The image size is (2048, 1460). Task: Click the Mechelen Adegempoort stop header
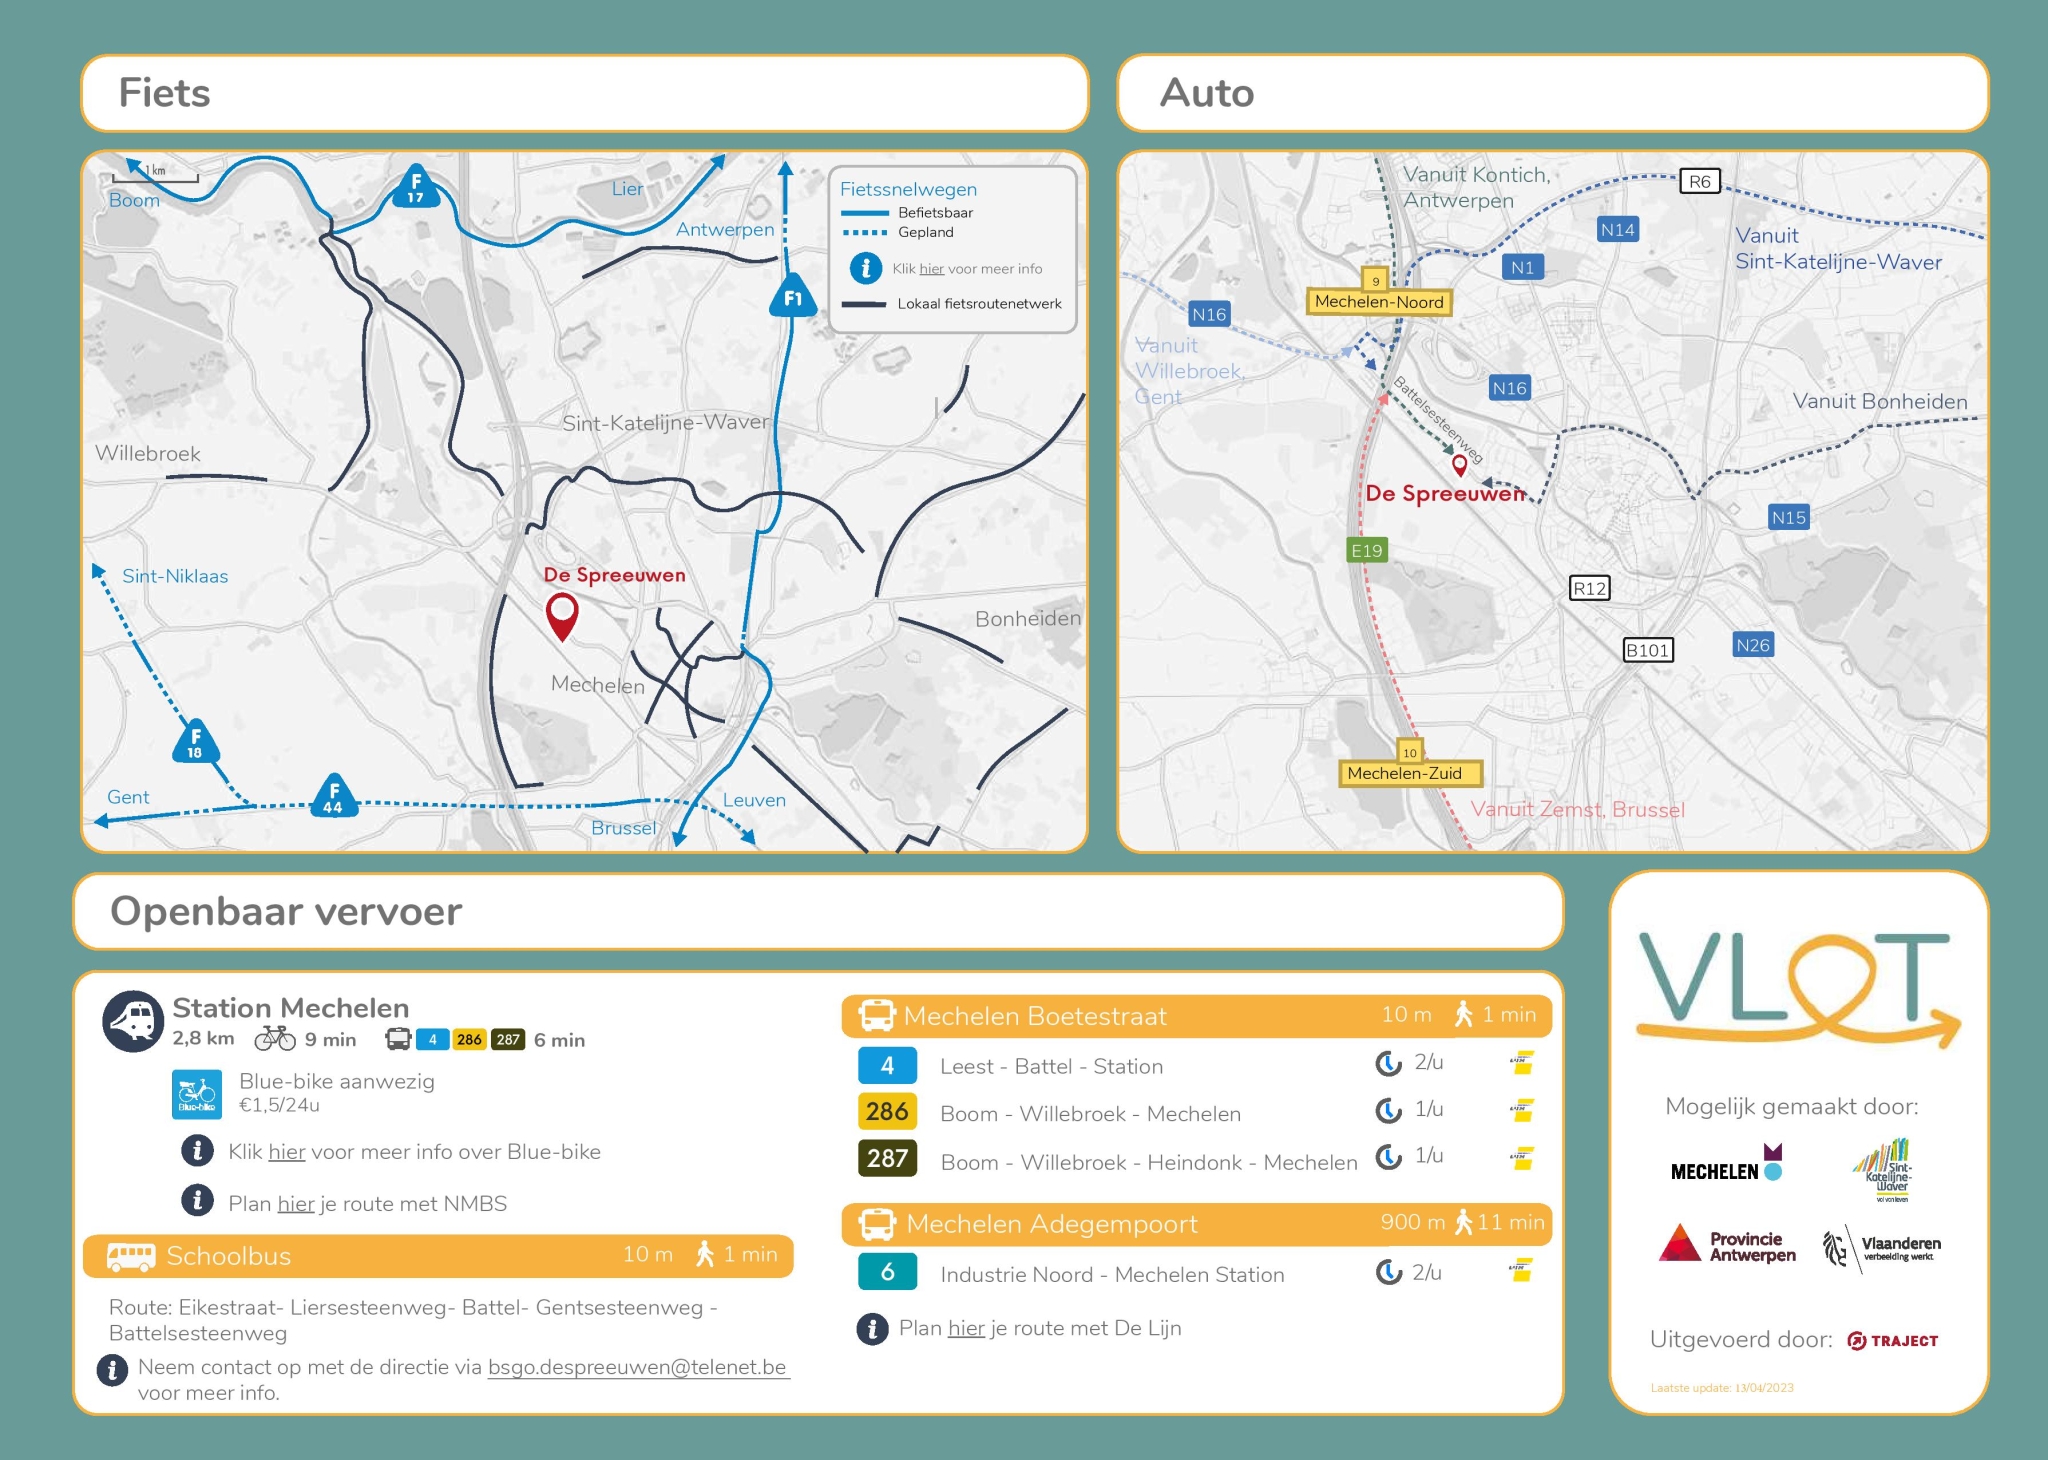tap(1051, 1224)
